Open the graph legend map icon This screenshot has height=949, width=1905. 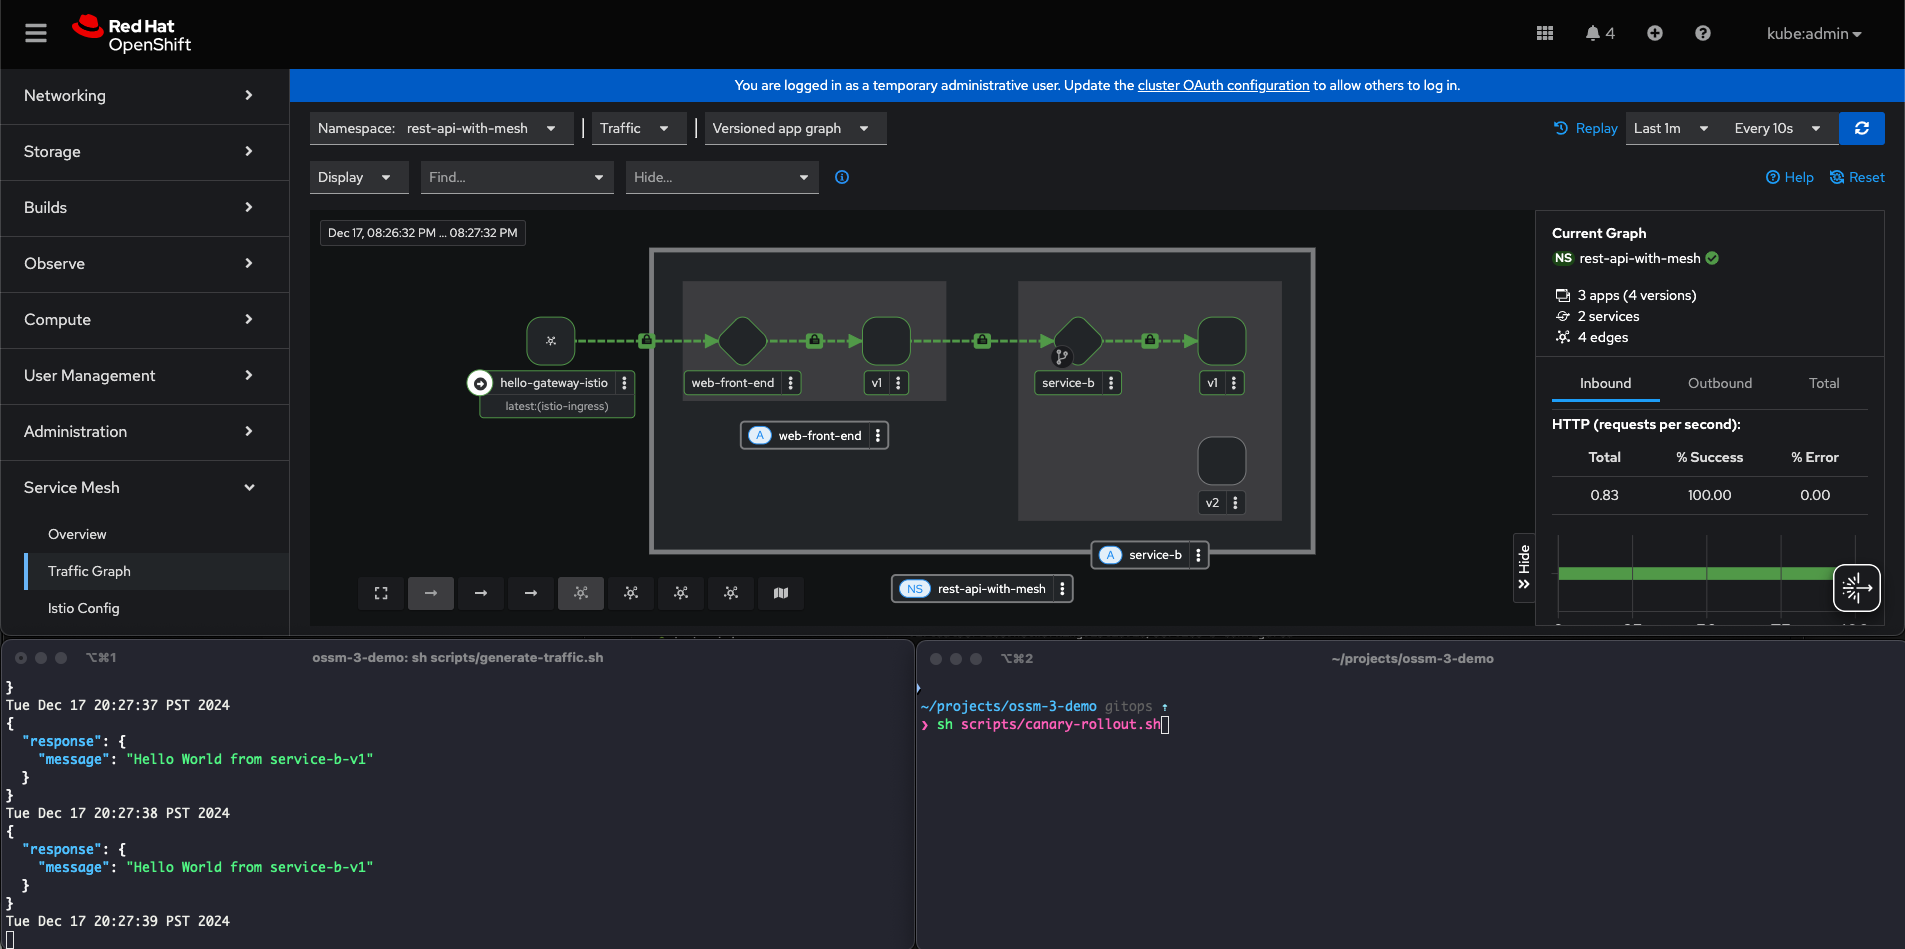click(781, 593)
